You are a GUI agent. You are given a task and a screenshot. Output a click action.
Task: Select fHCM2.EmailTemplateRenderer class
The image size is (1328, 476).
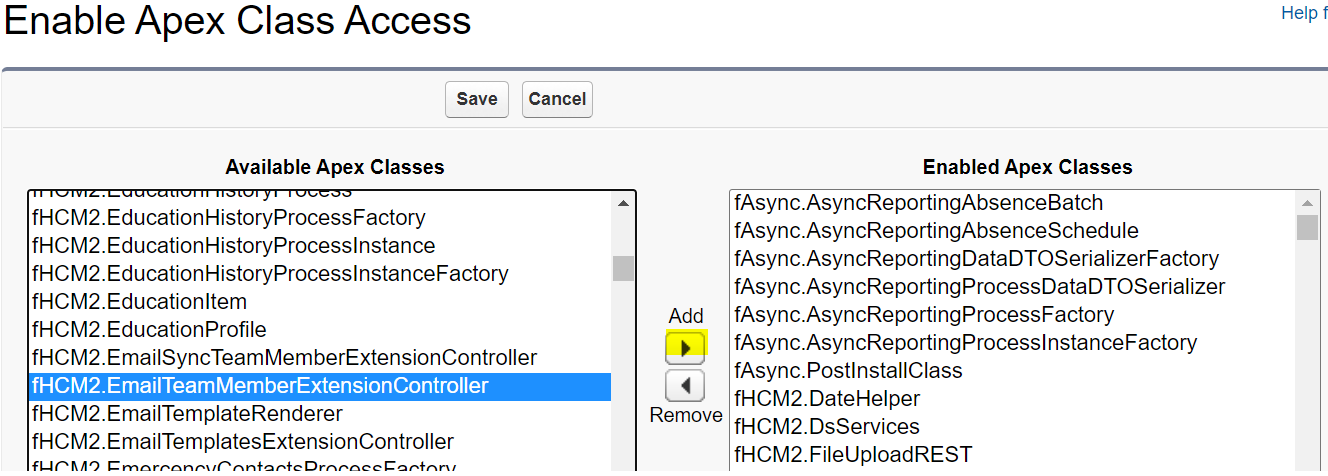[x=187, y=414]
